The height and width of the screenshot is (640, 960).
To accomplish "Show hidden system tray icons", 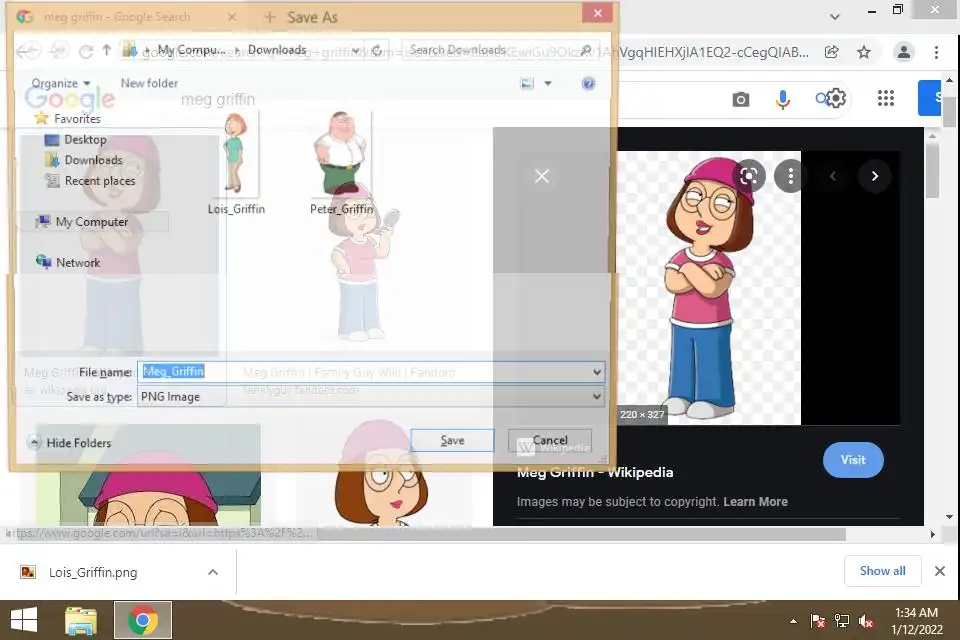I will [x=793, y=621].
